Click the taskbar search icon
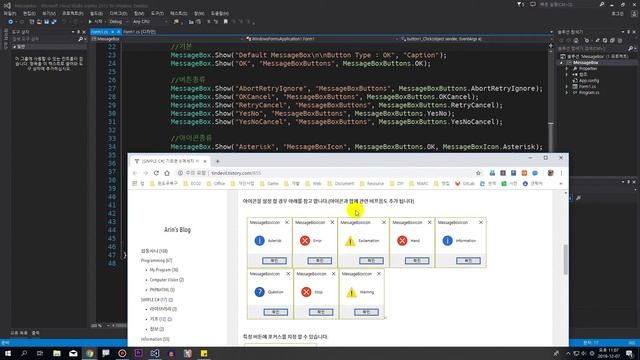This screenshot has width=640, height=360. (x=24, y=353)
